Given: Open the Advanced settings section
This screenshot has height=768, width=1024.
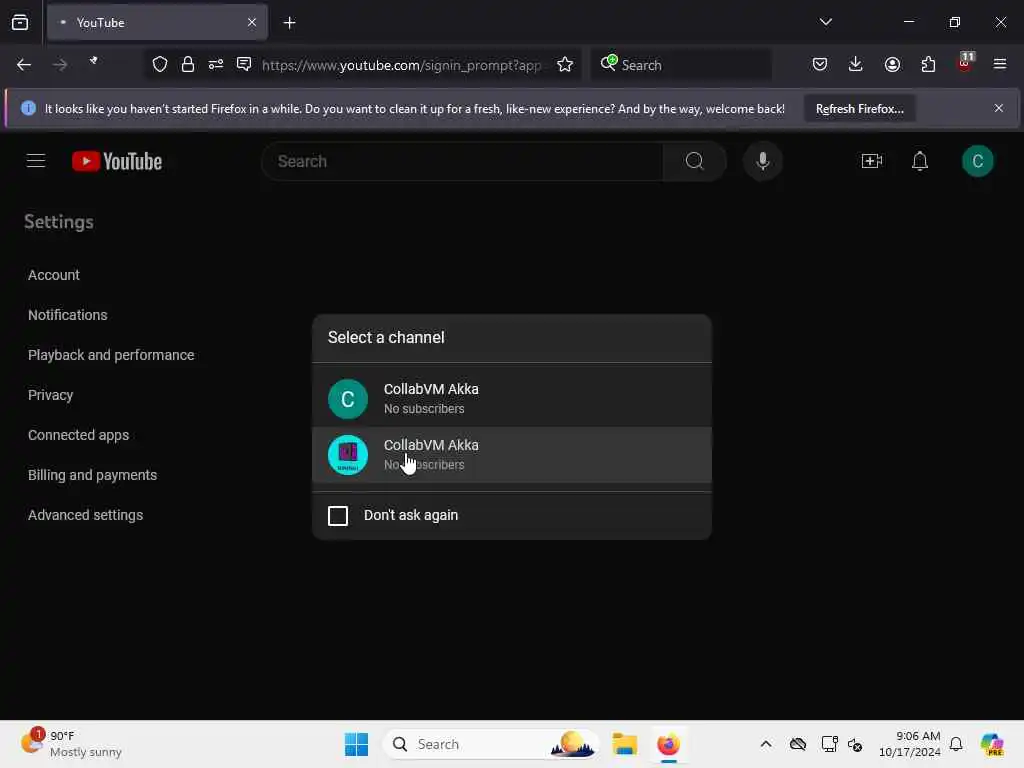Looking at the screenshot, I should click(86, 515).
